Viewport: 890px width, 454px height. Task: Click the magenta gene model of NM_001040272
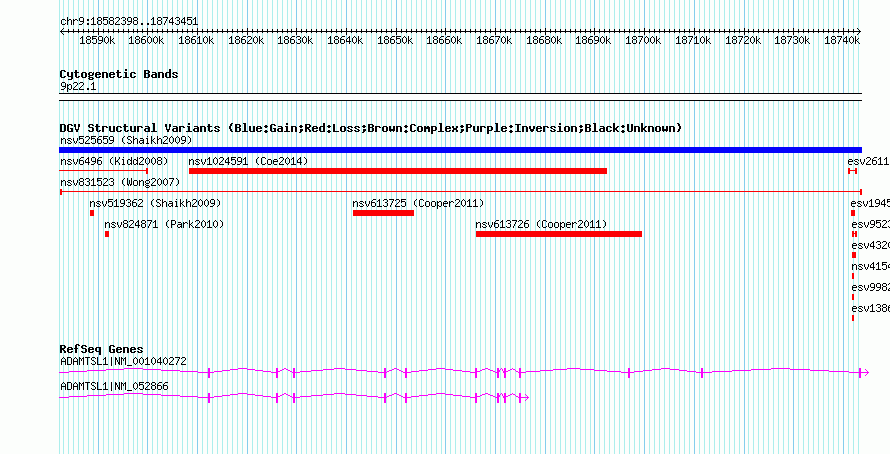click(x=464, y=372)
